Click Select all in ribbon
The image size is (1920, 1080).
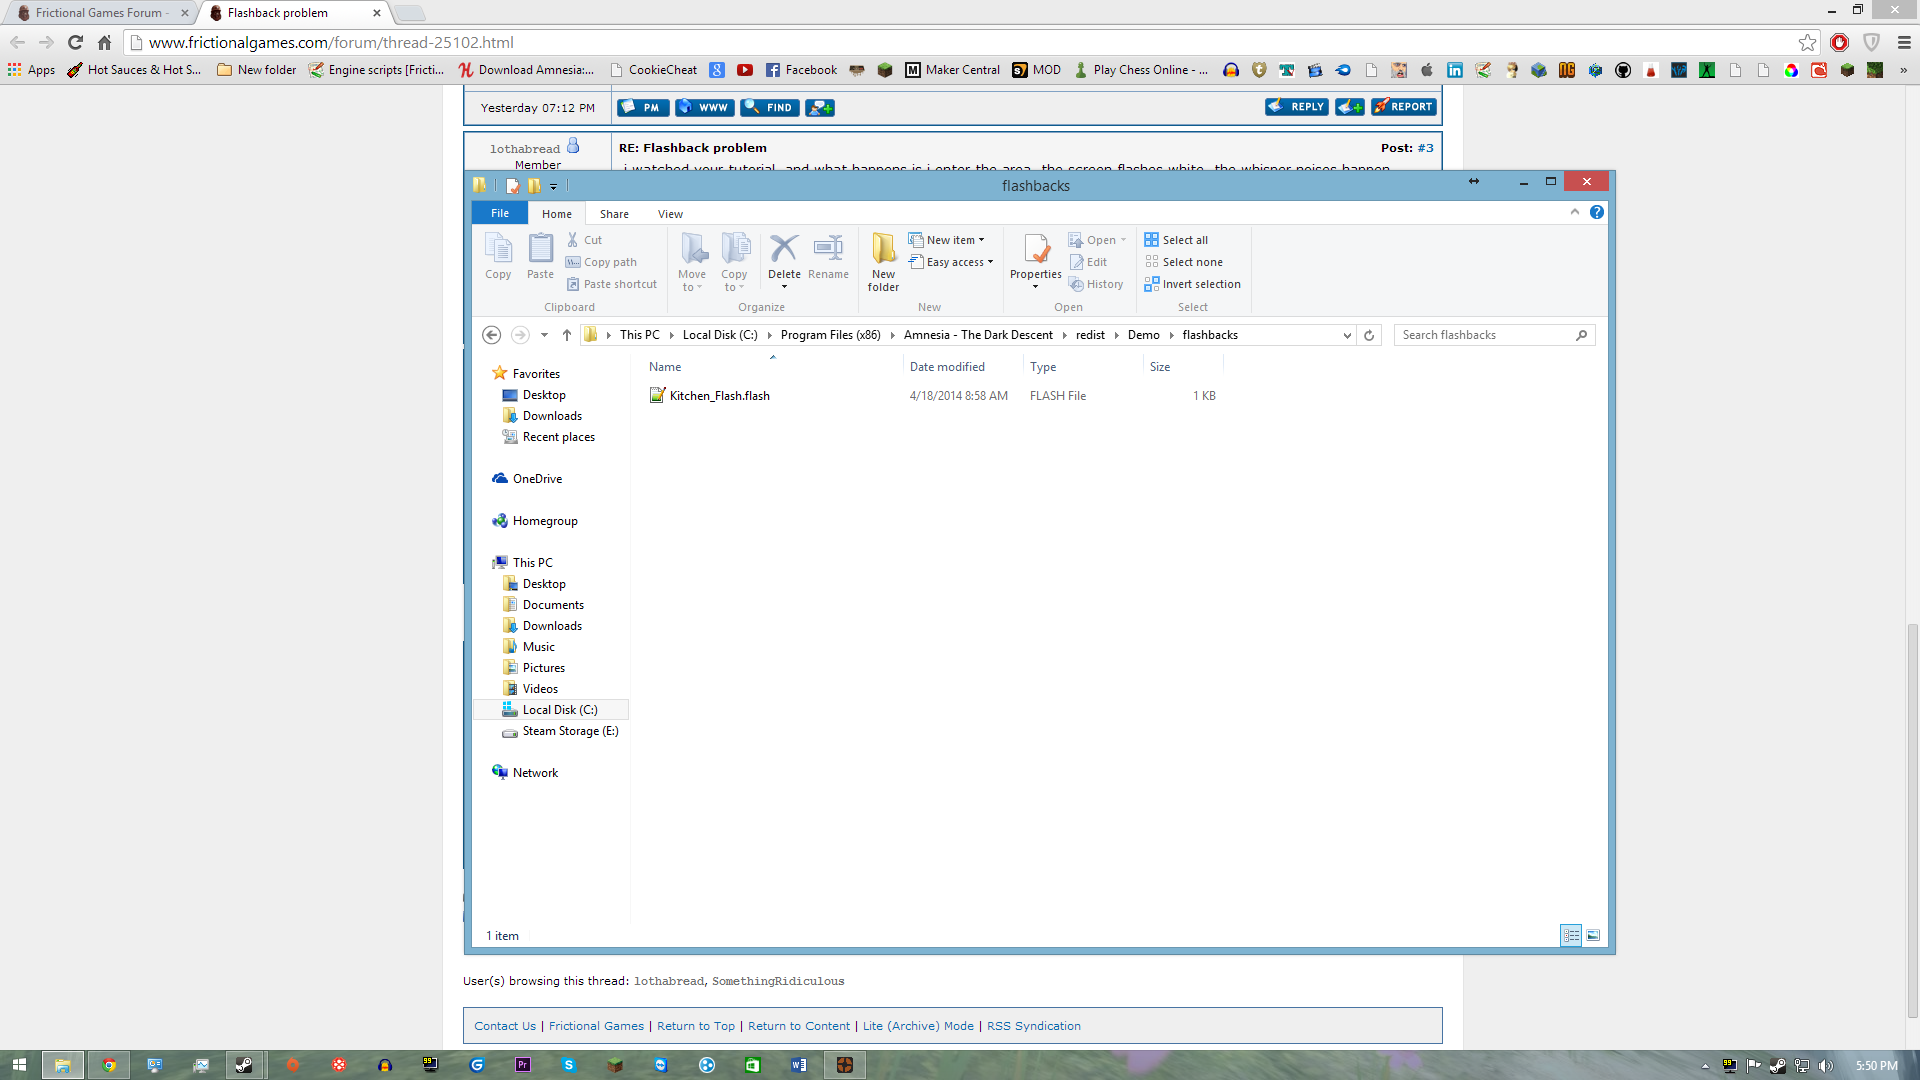(1177, 240)
